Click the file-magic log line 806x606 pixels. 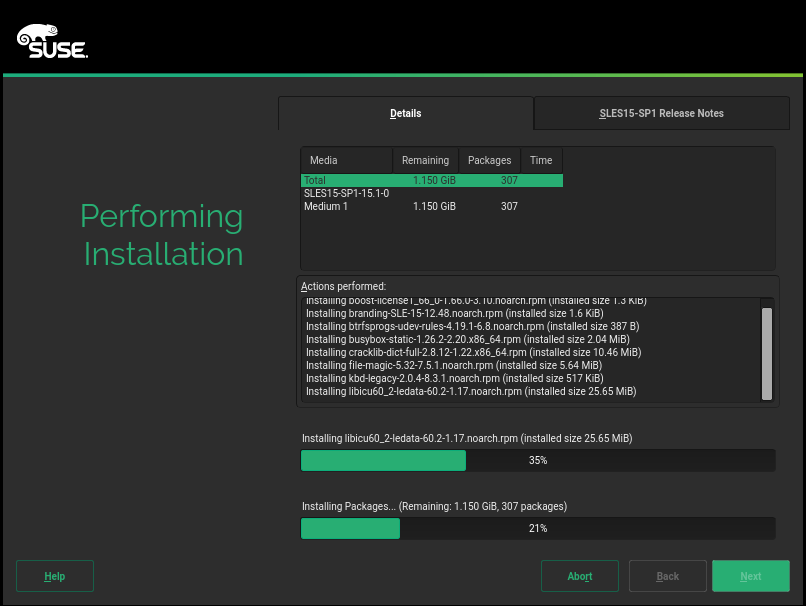pos(454,365)
